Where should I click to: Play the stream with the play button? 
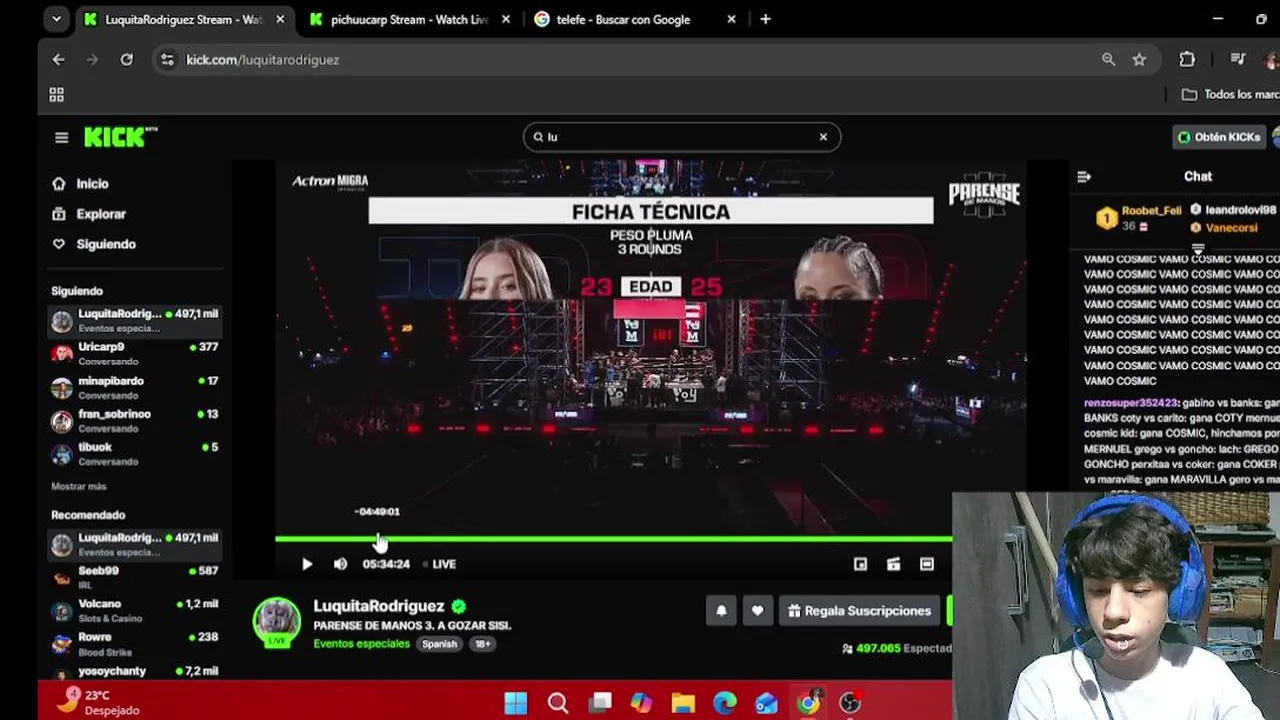307,564
